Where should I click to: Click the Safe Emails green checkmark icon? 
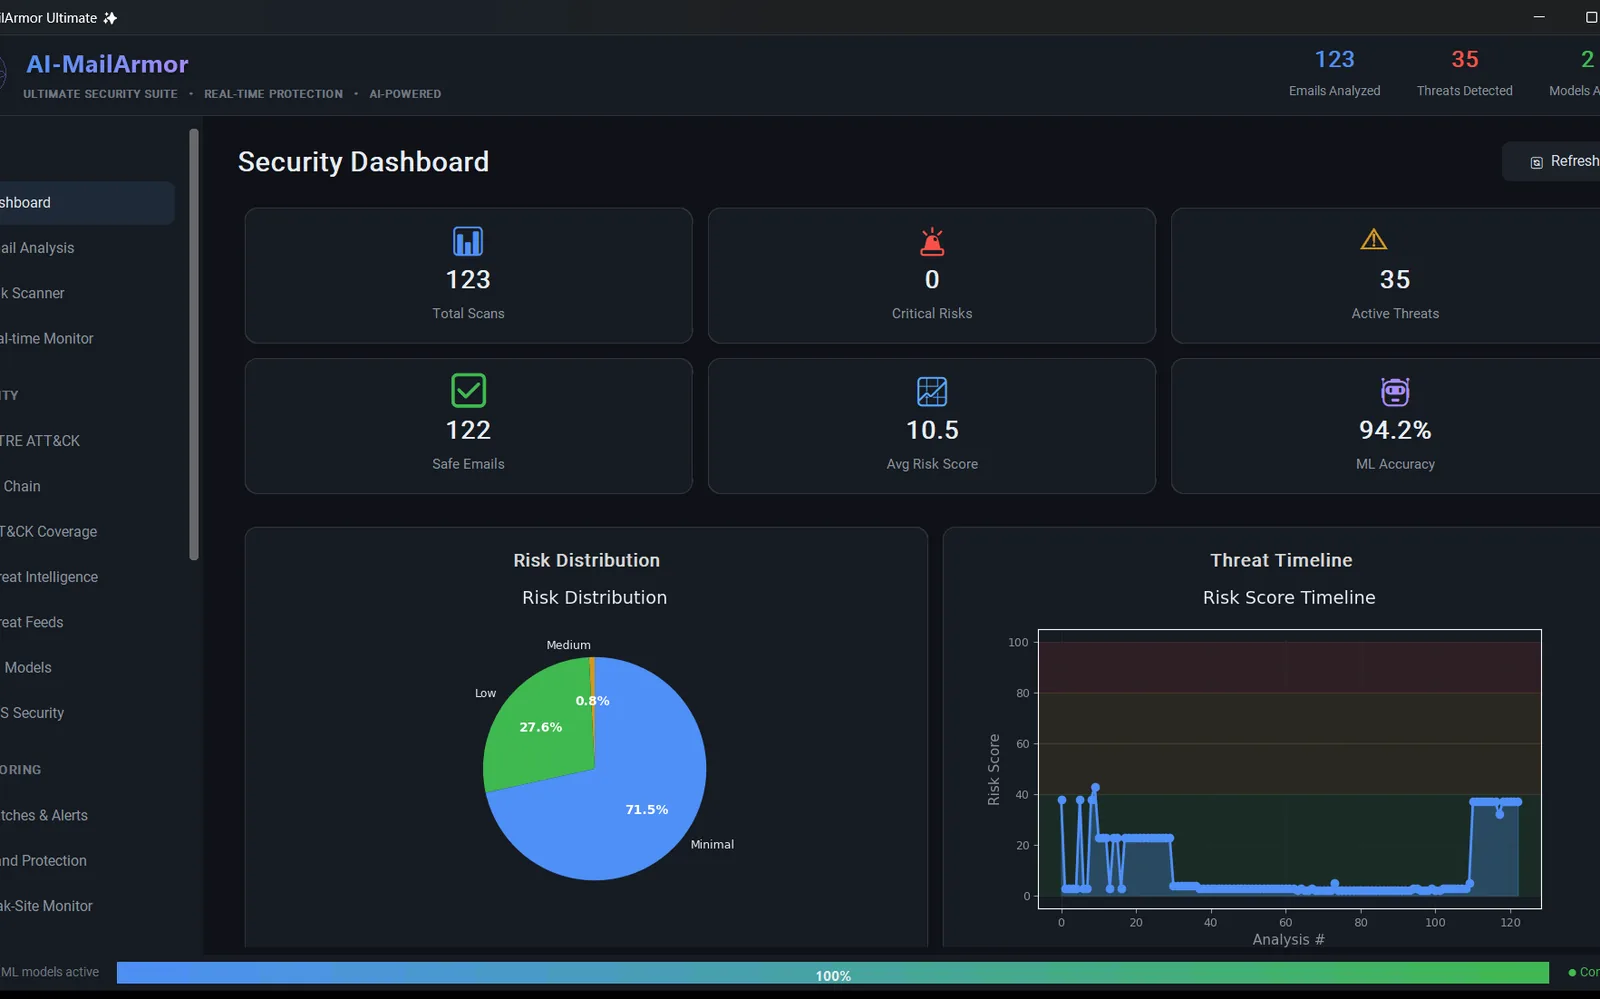coord(468,390)
